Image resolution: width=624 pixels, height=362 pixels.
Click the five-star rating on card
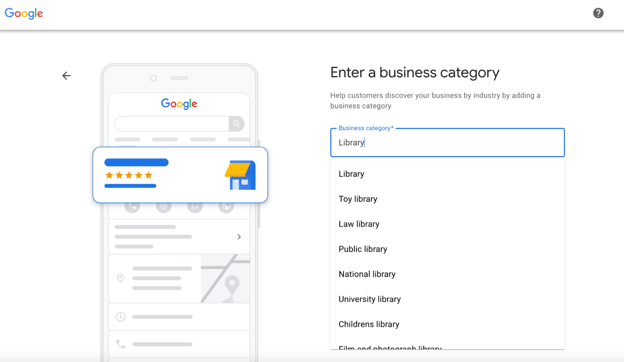(129, 175)
